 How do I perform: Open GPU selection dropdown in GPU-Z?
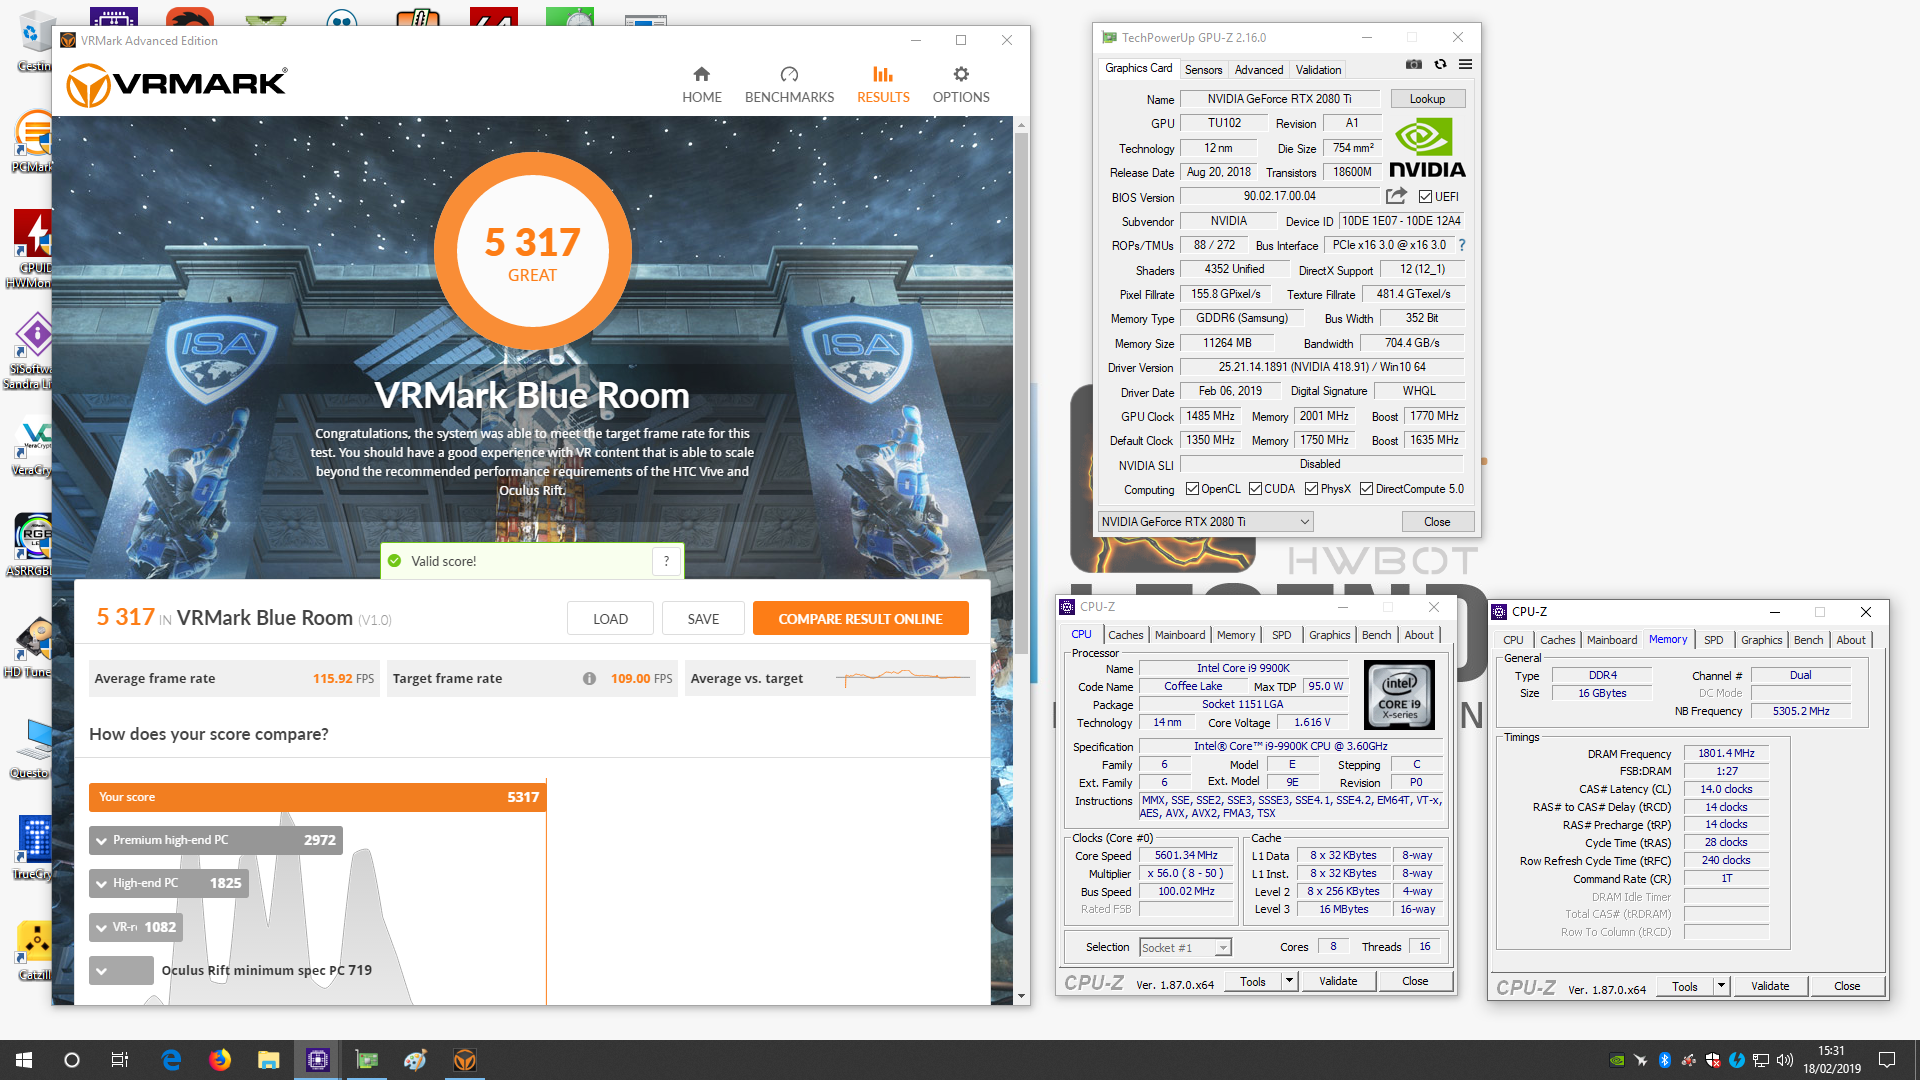pyautogui.click(x=1205, y=522)
